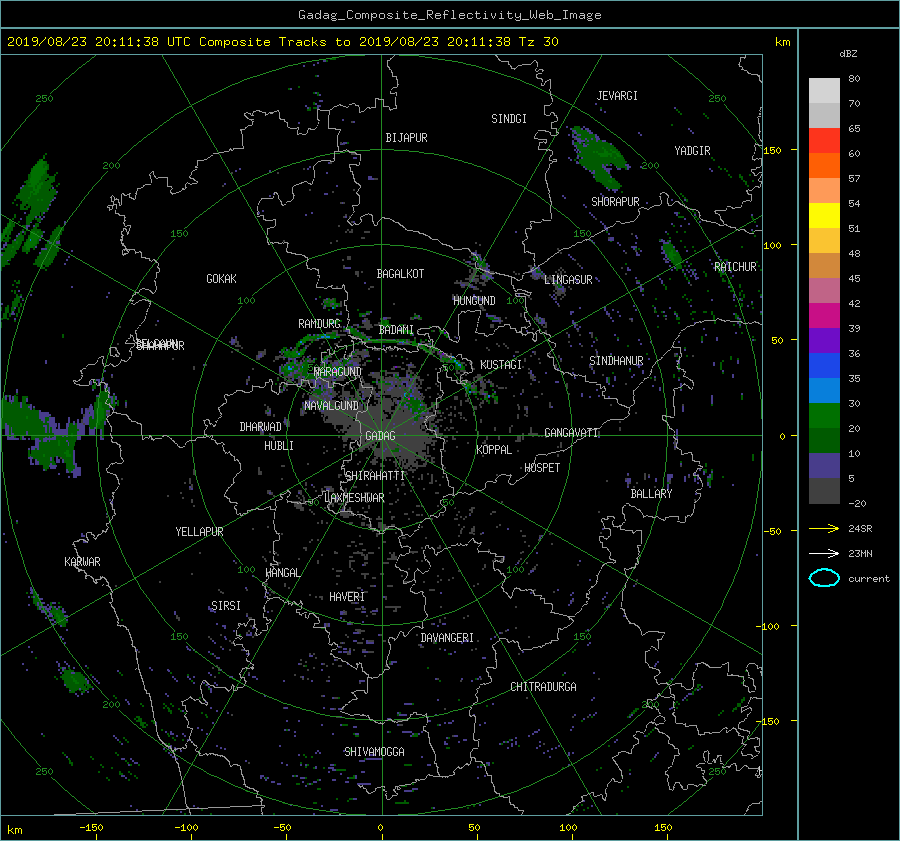Click the HUBLI city label
900x841 pixels.
(x=278, y=446)
